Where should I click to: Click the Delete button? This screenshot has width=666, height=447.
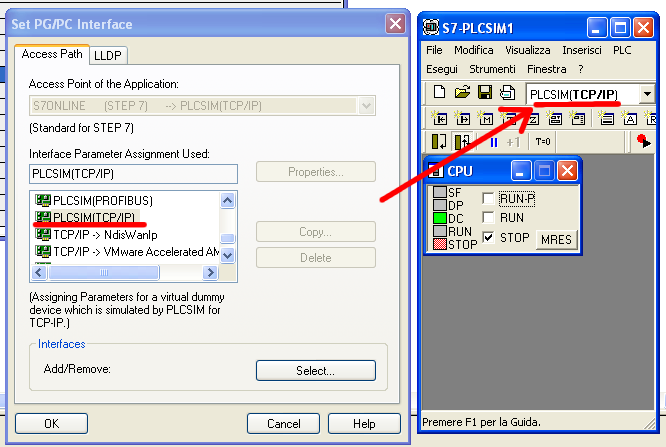click(x=316, y=257)
